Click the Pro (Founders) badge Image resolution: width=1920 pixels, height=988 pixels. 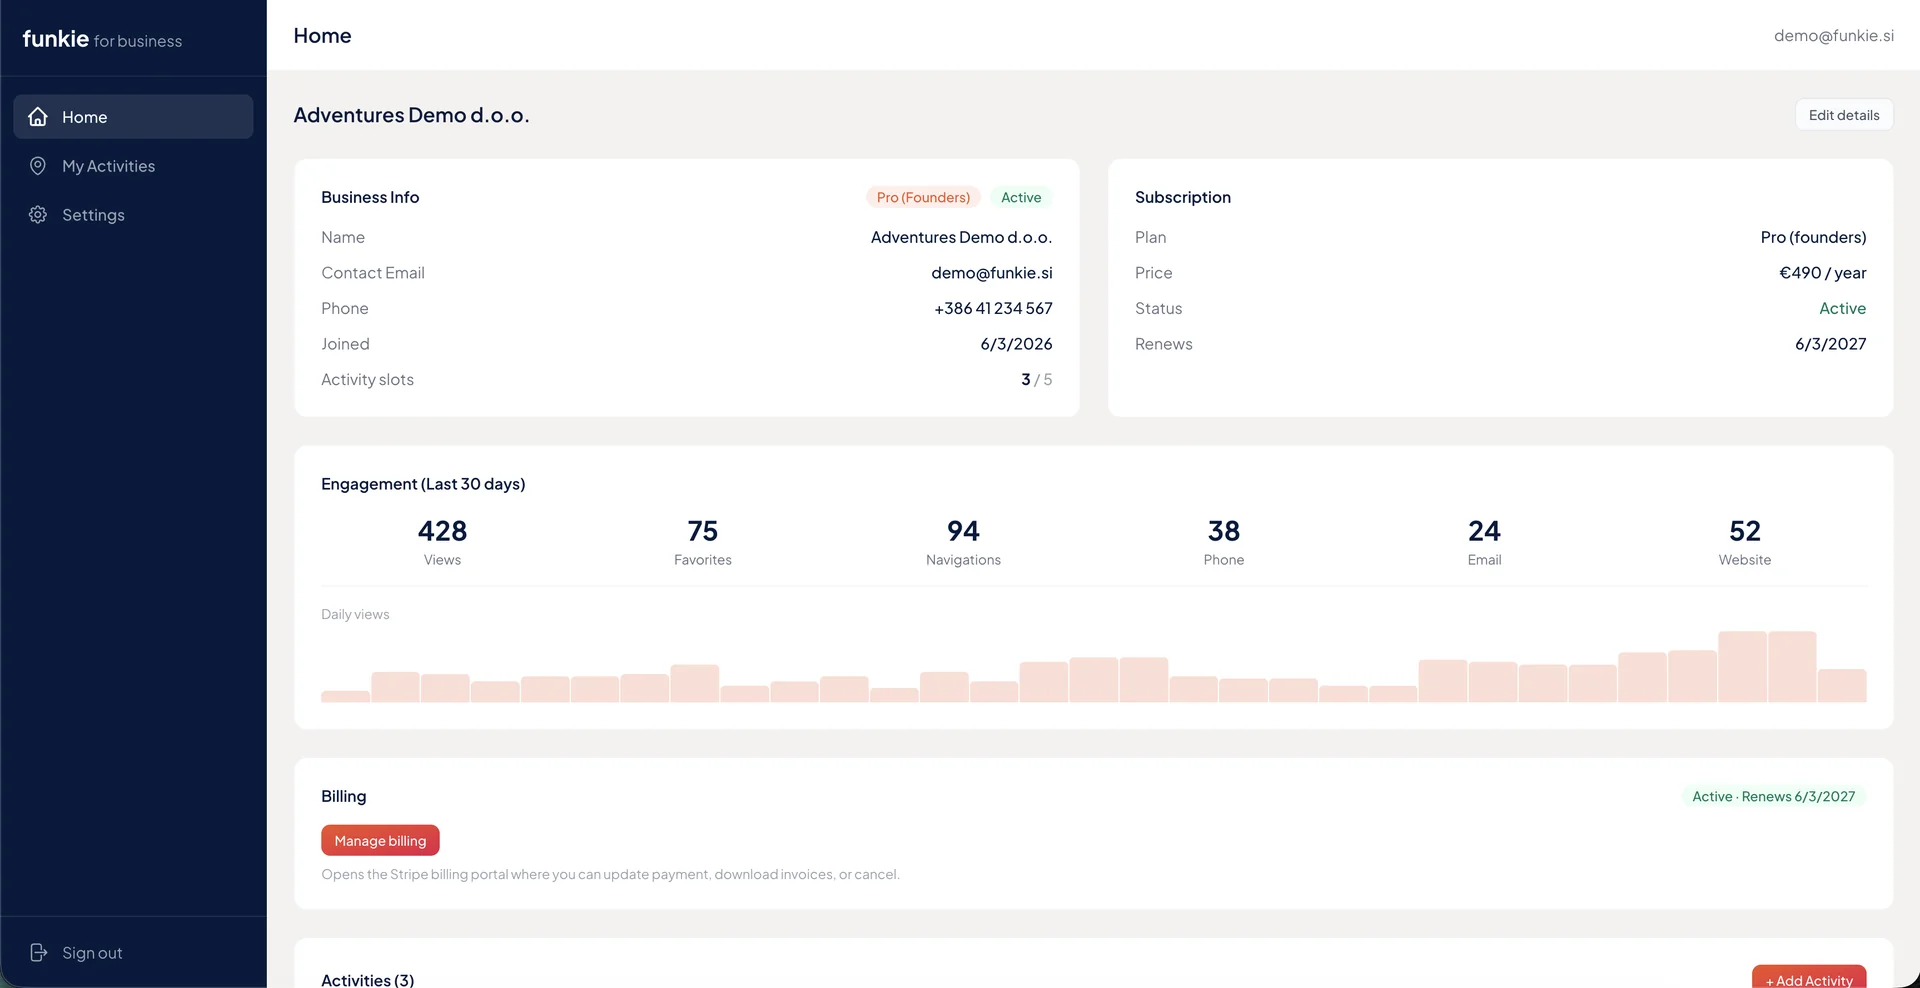click(x=923, y=197)
